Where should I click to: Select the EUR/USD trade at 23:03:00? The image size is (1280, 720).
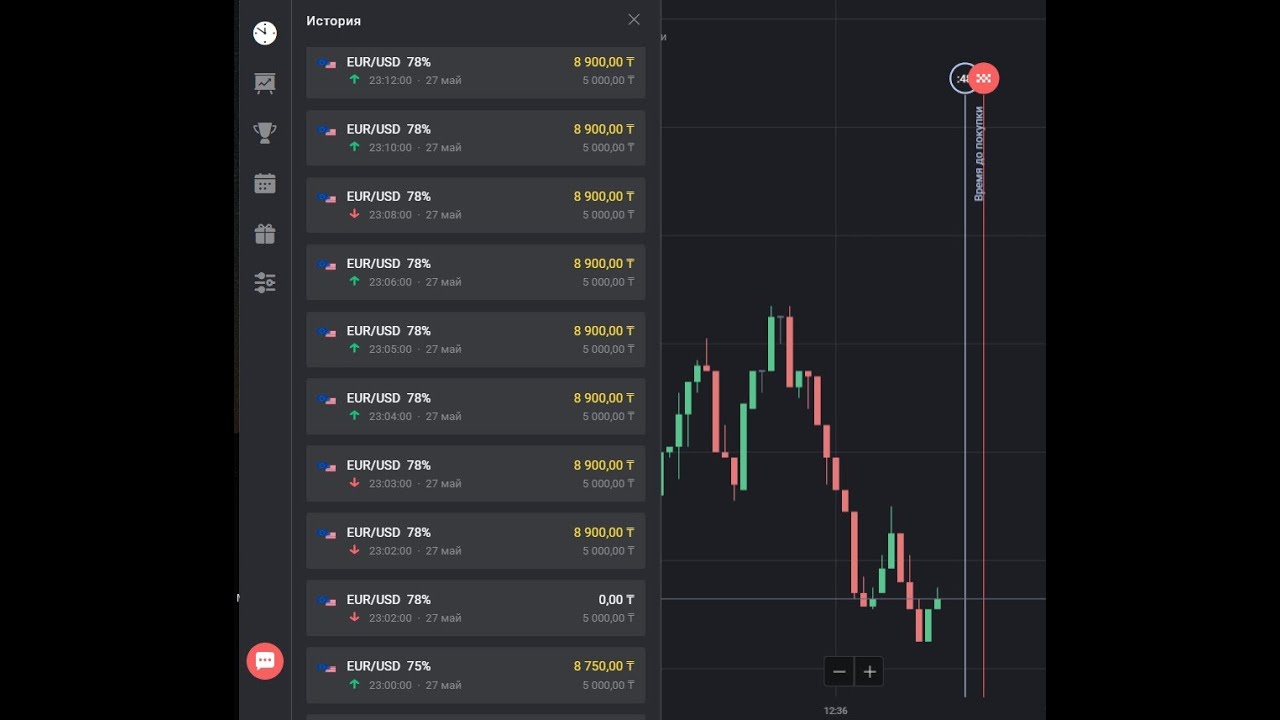coord(475,474)
